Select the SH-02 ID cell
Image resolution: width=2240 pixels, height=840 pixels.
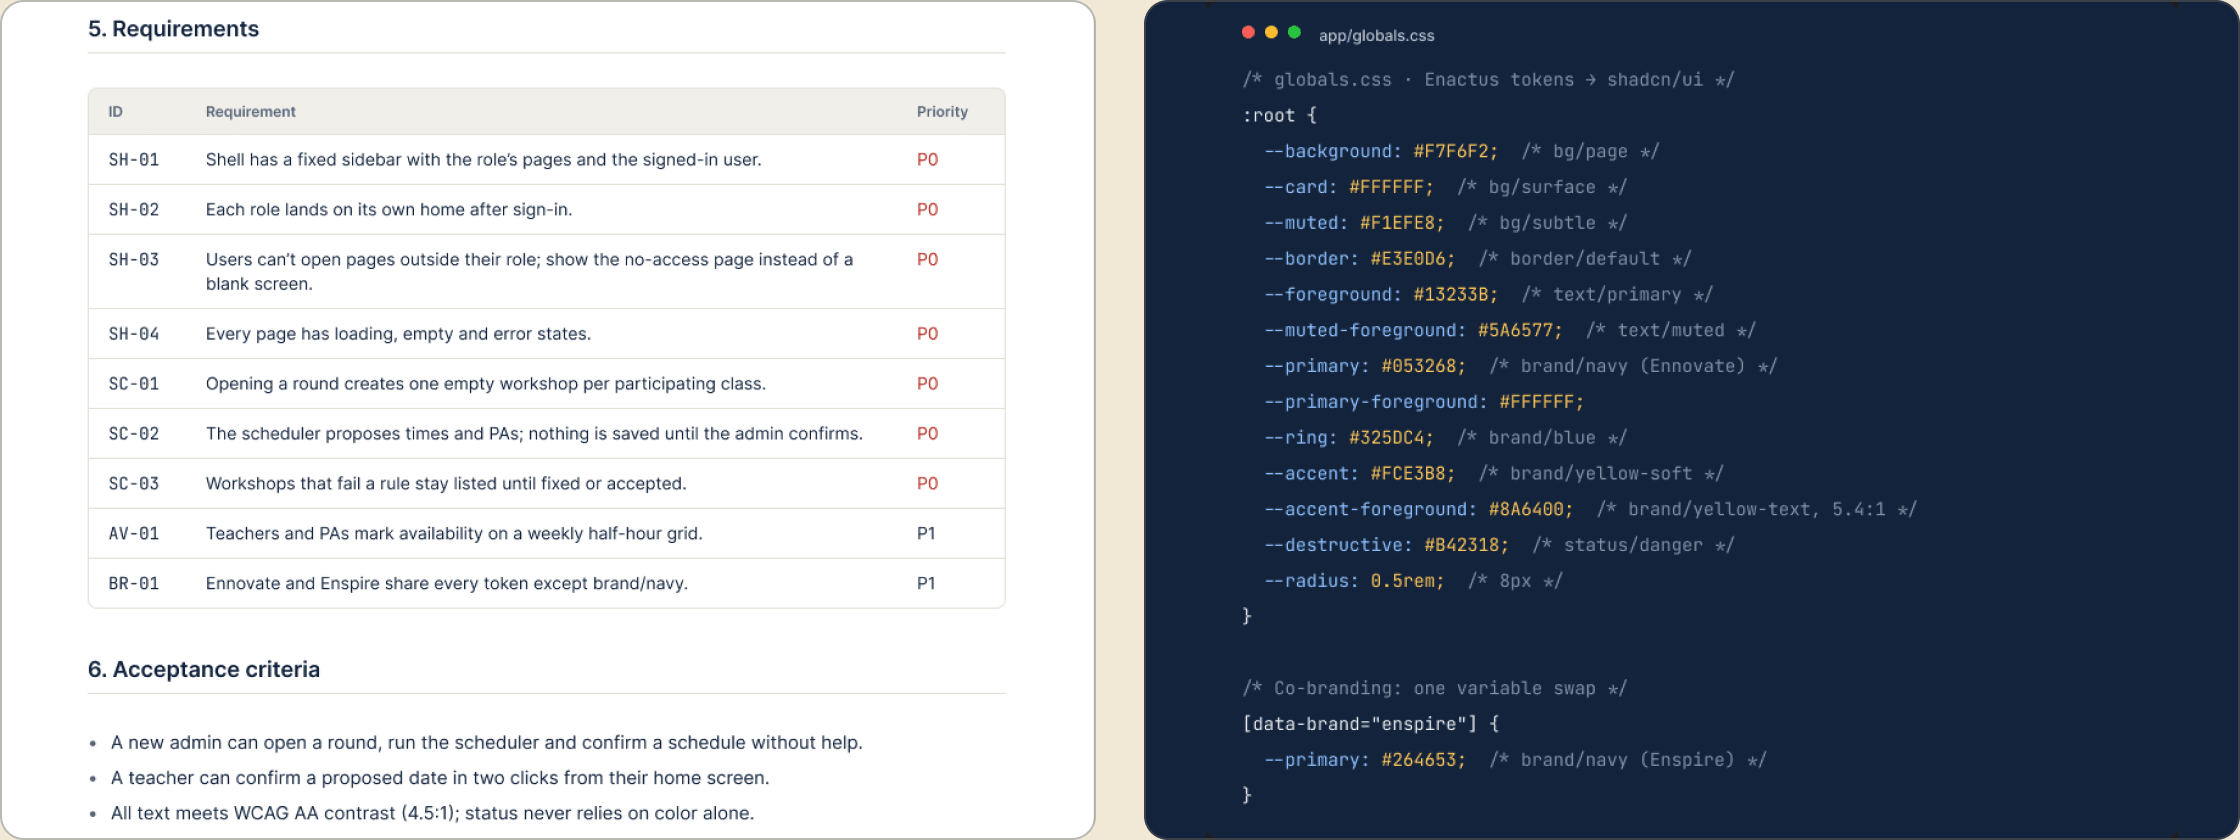coord(134,210)
